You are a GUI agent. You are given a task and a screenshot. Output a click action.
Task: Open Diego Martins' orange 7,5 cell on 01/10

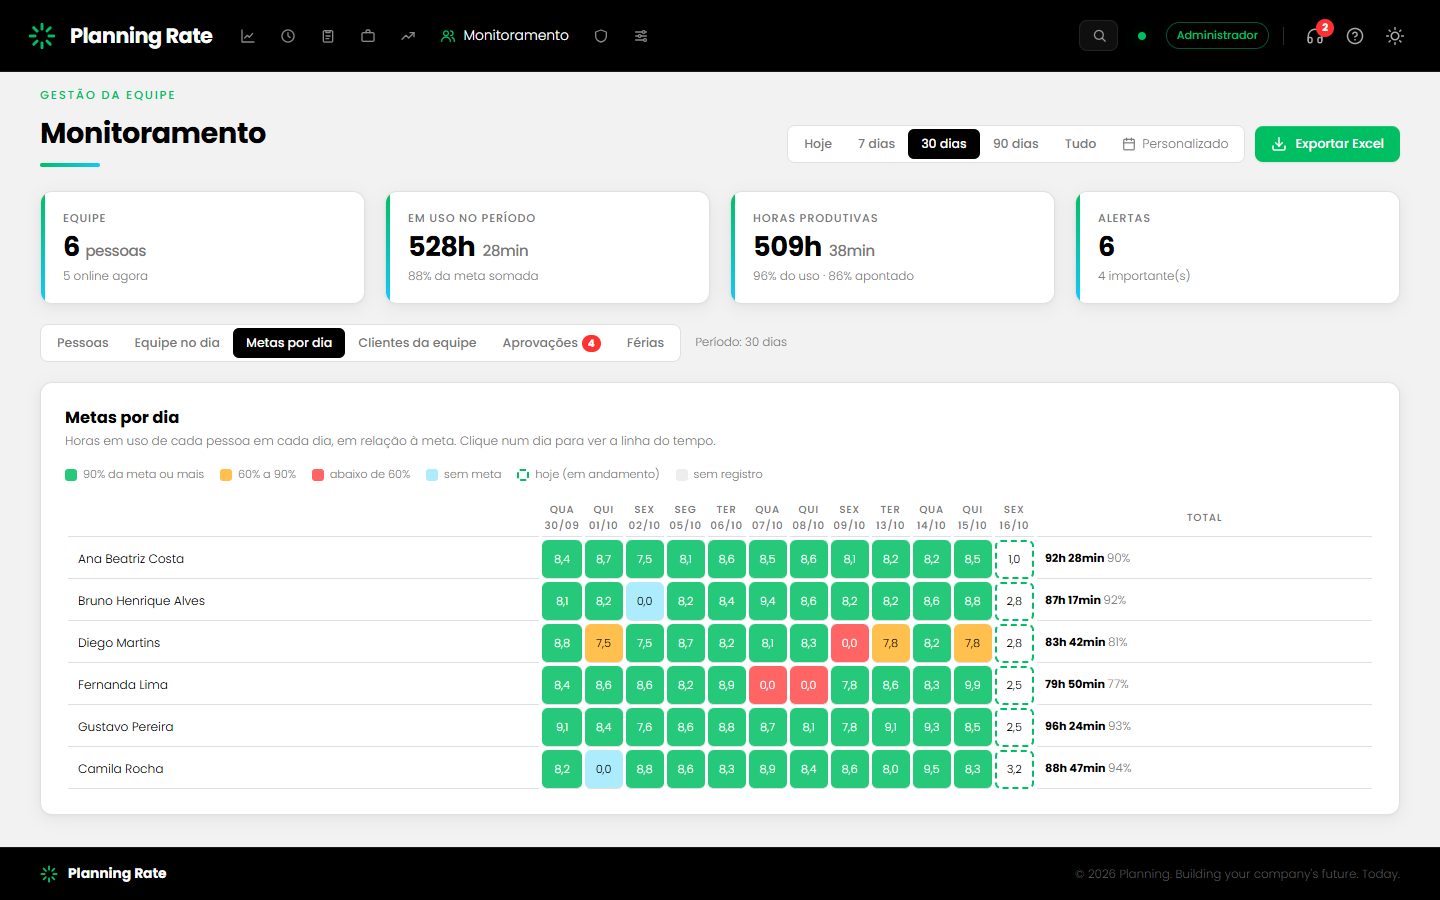point(603,643)
